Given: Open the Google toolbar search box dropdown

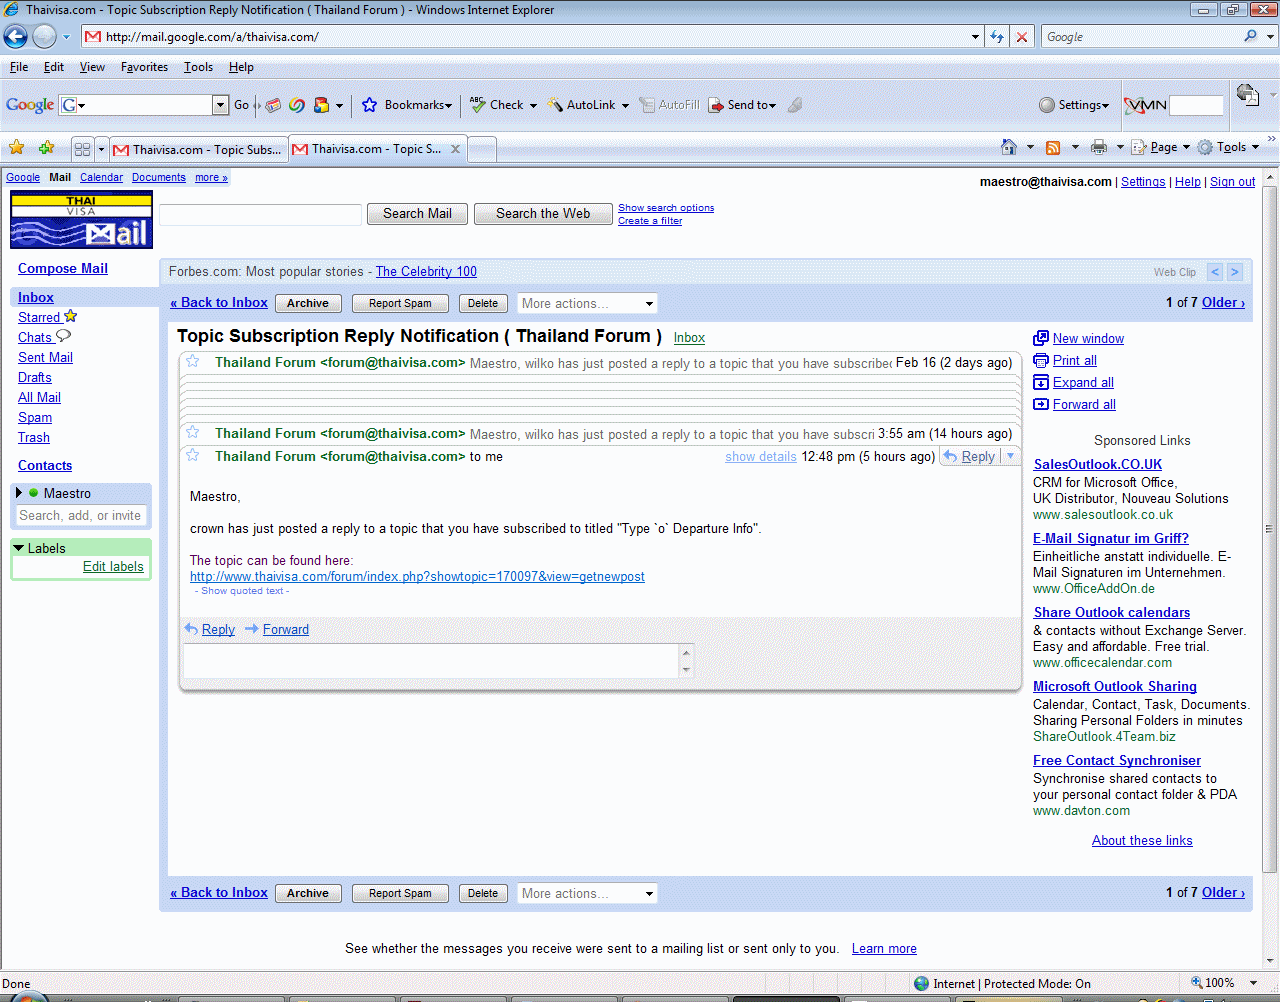Looking at the screenshot, I should (x=220, y=105).
